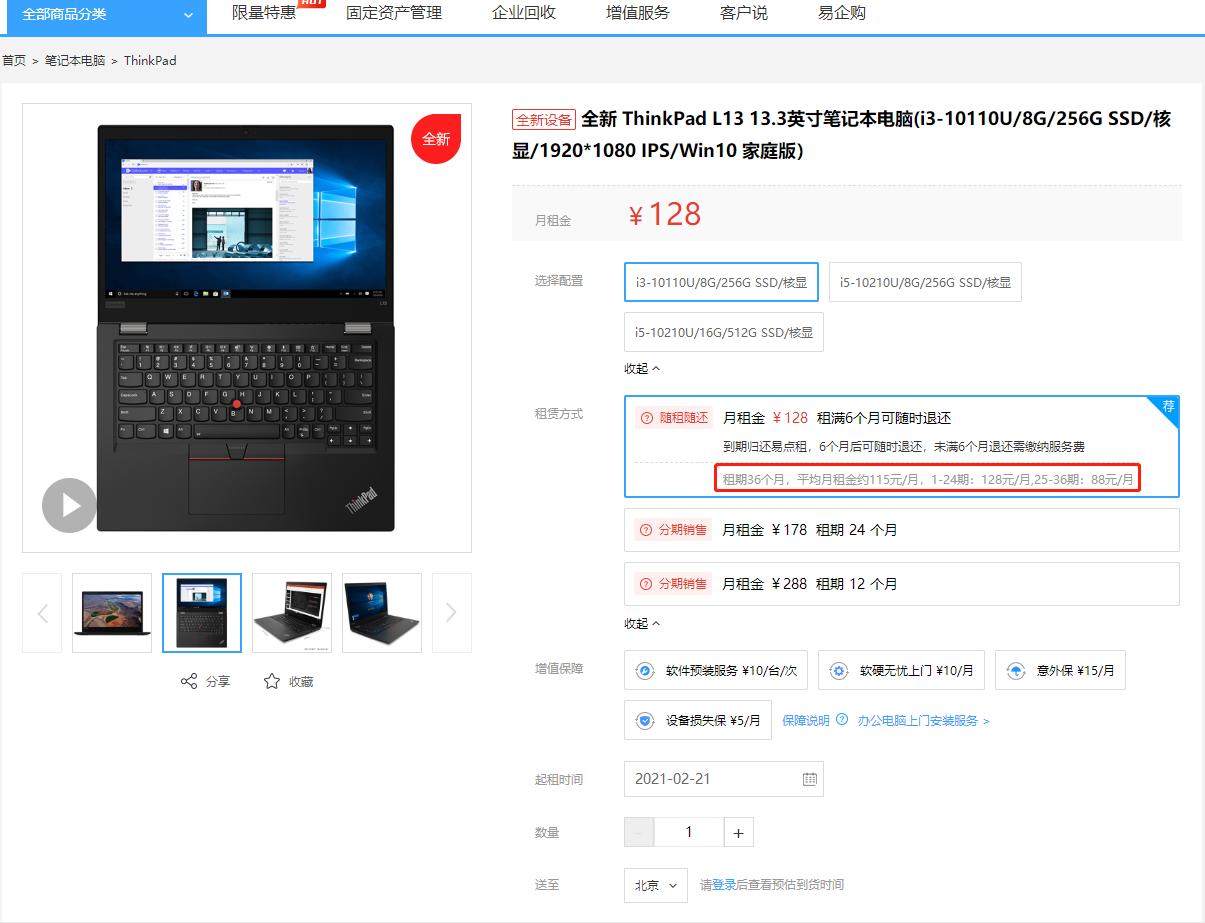
Task: Collapse configurations via 收起 under 选择配置
Action: point(640,368)
